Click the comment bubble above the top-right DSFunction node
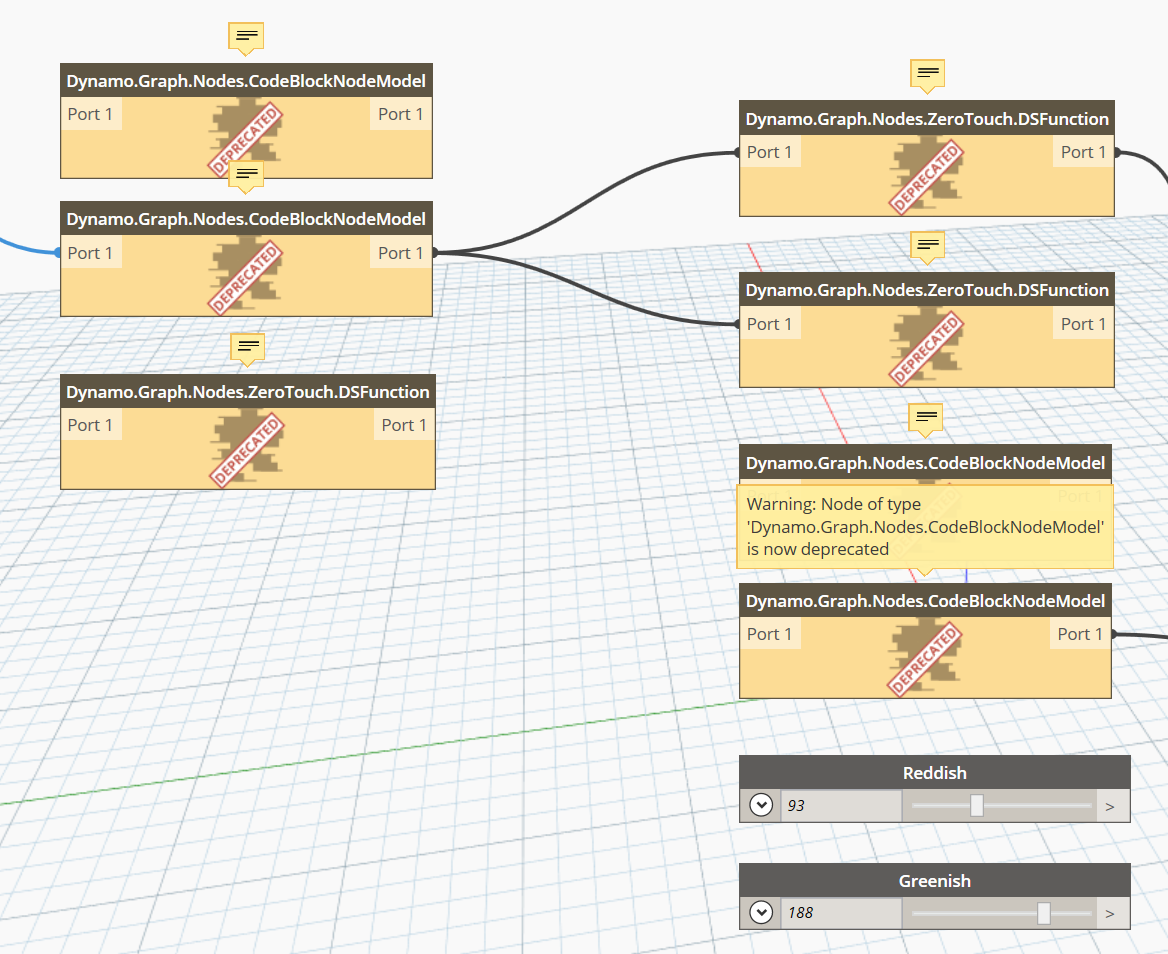The width and height of the screenshot is (1168, 954). click(x=927, y=74)
